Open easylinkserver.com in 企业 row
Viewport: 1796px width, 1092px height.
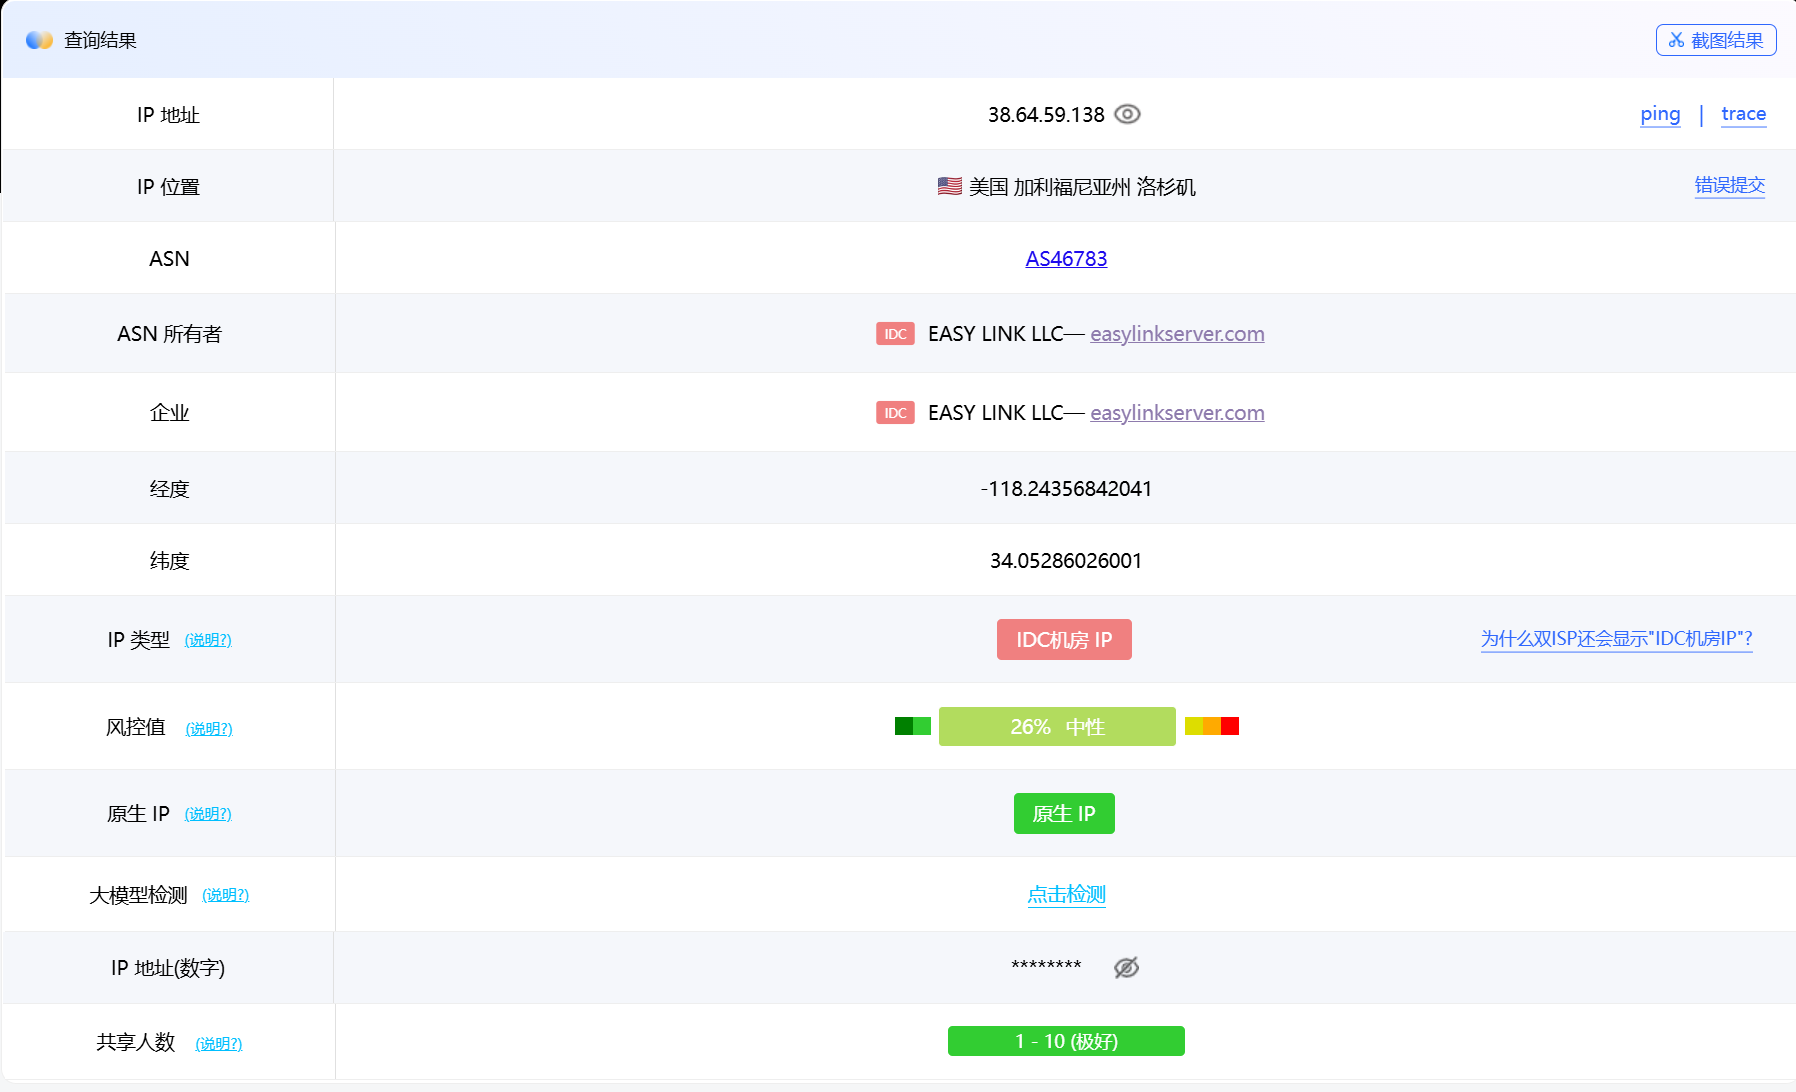(x=1177, y=413)
